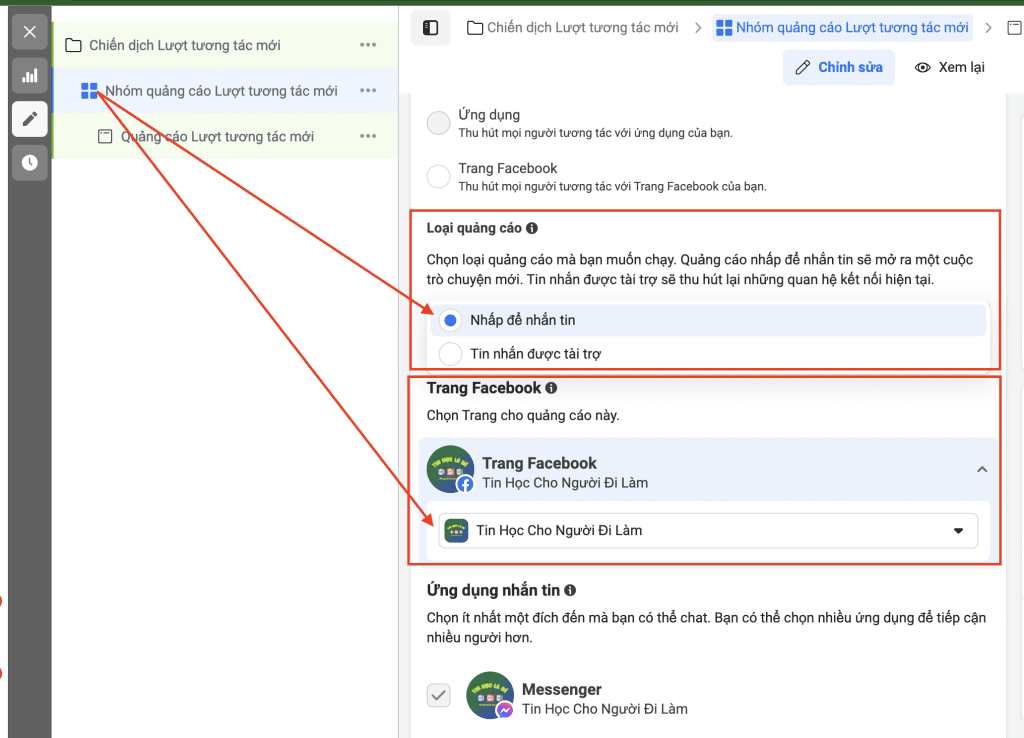This screenshot has width=1024, height=738.
Task: Toggle the side panel layout icon
Action: [x=430, y=27]
